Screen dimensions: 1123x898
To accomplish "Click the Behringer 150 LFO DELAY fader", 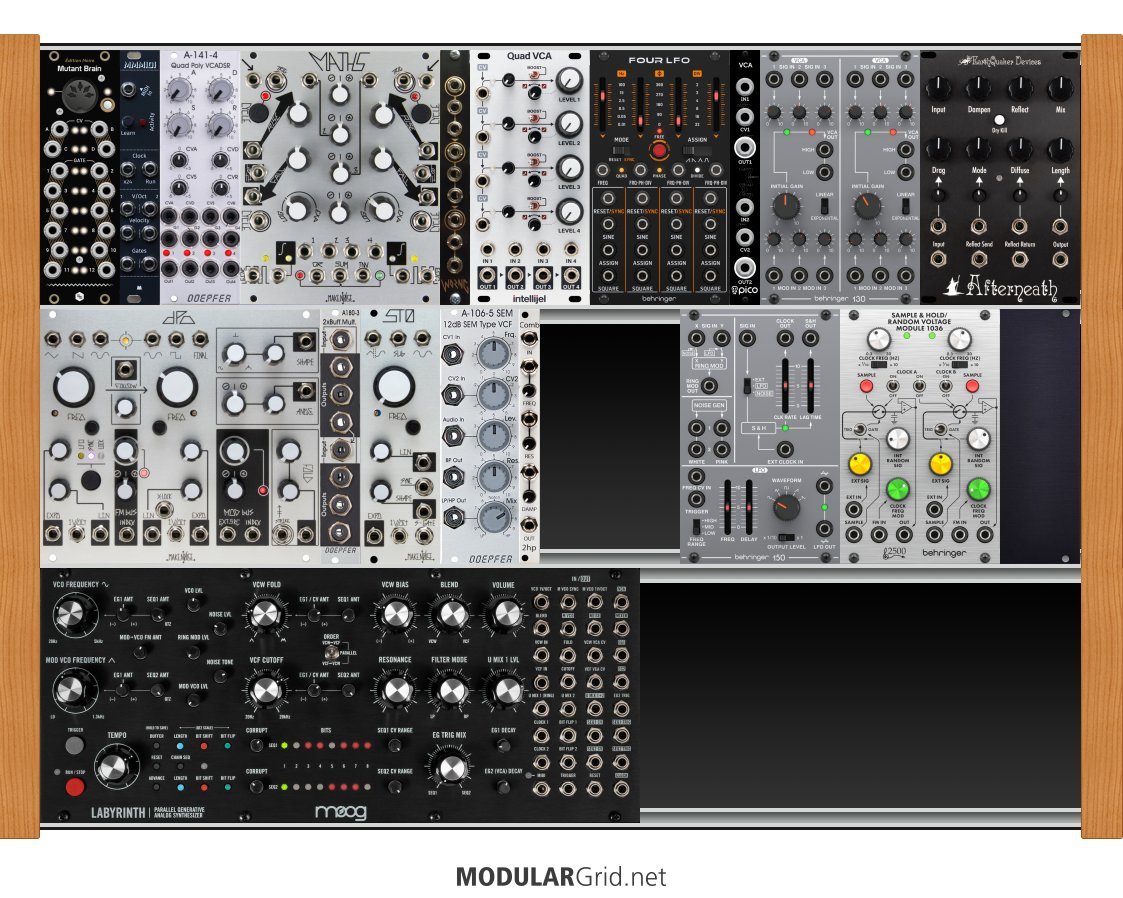I will pos(748,507).
